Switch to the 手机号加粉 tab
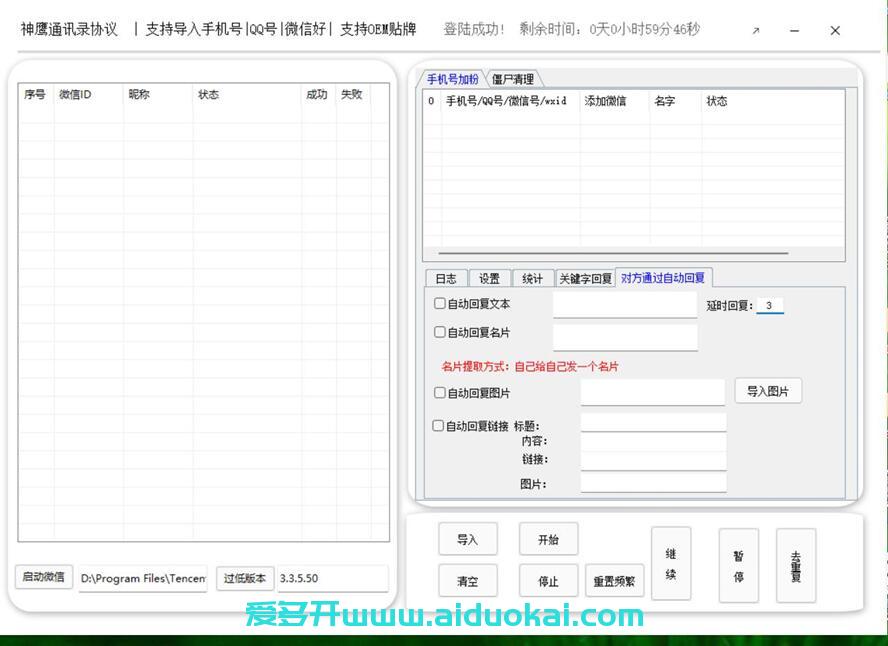This screenshot has height=646, width=888. pyautogui.click(x=452, y=79)
